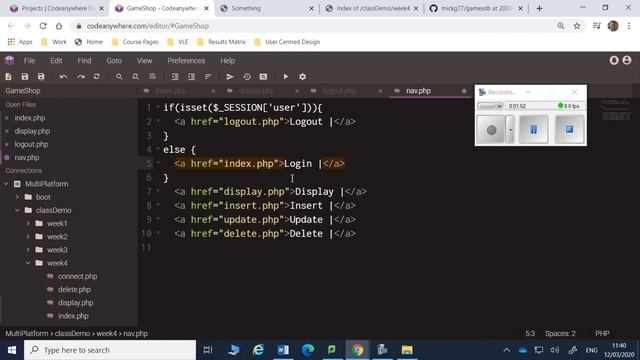Fold the else block at line 4
Viewport: 640px width, 360px height.
(x=158, y=149)
